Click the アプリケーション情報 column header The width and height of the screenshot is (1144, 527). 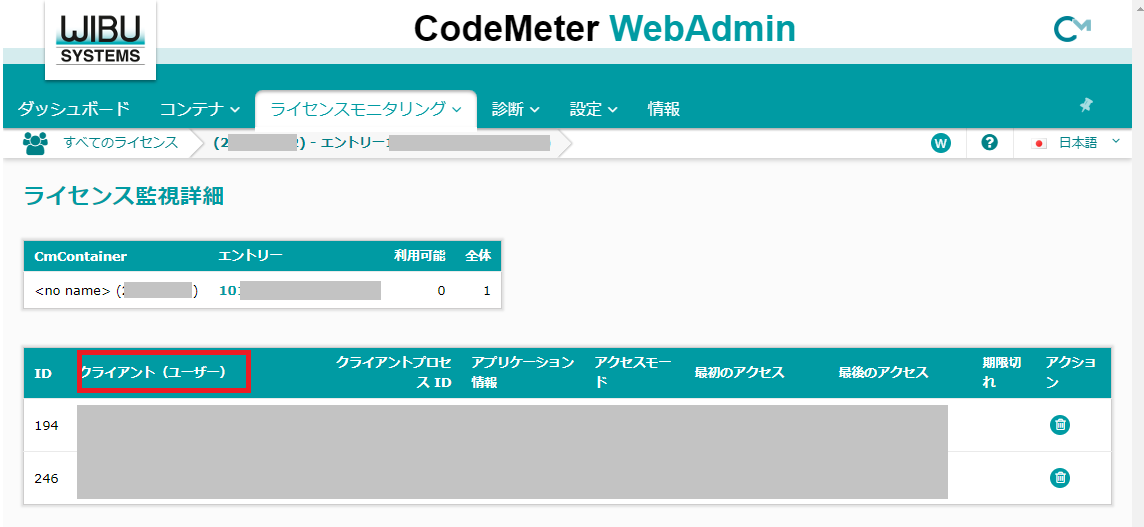[x=523, y=372]
